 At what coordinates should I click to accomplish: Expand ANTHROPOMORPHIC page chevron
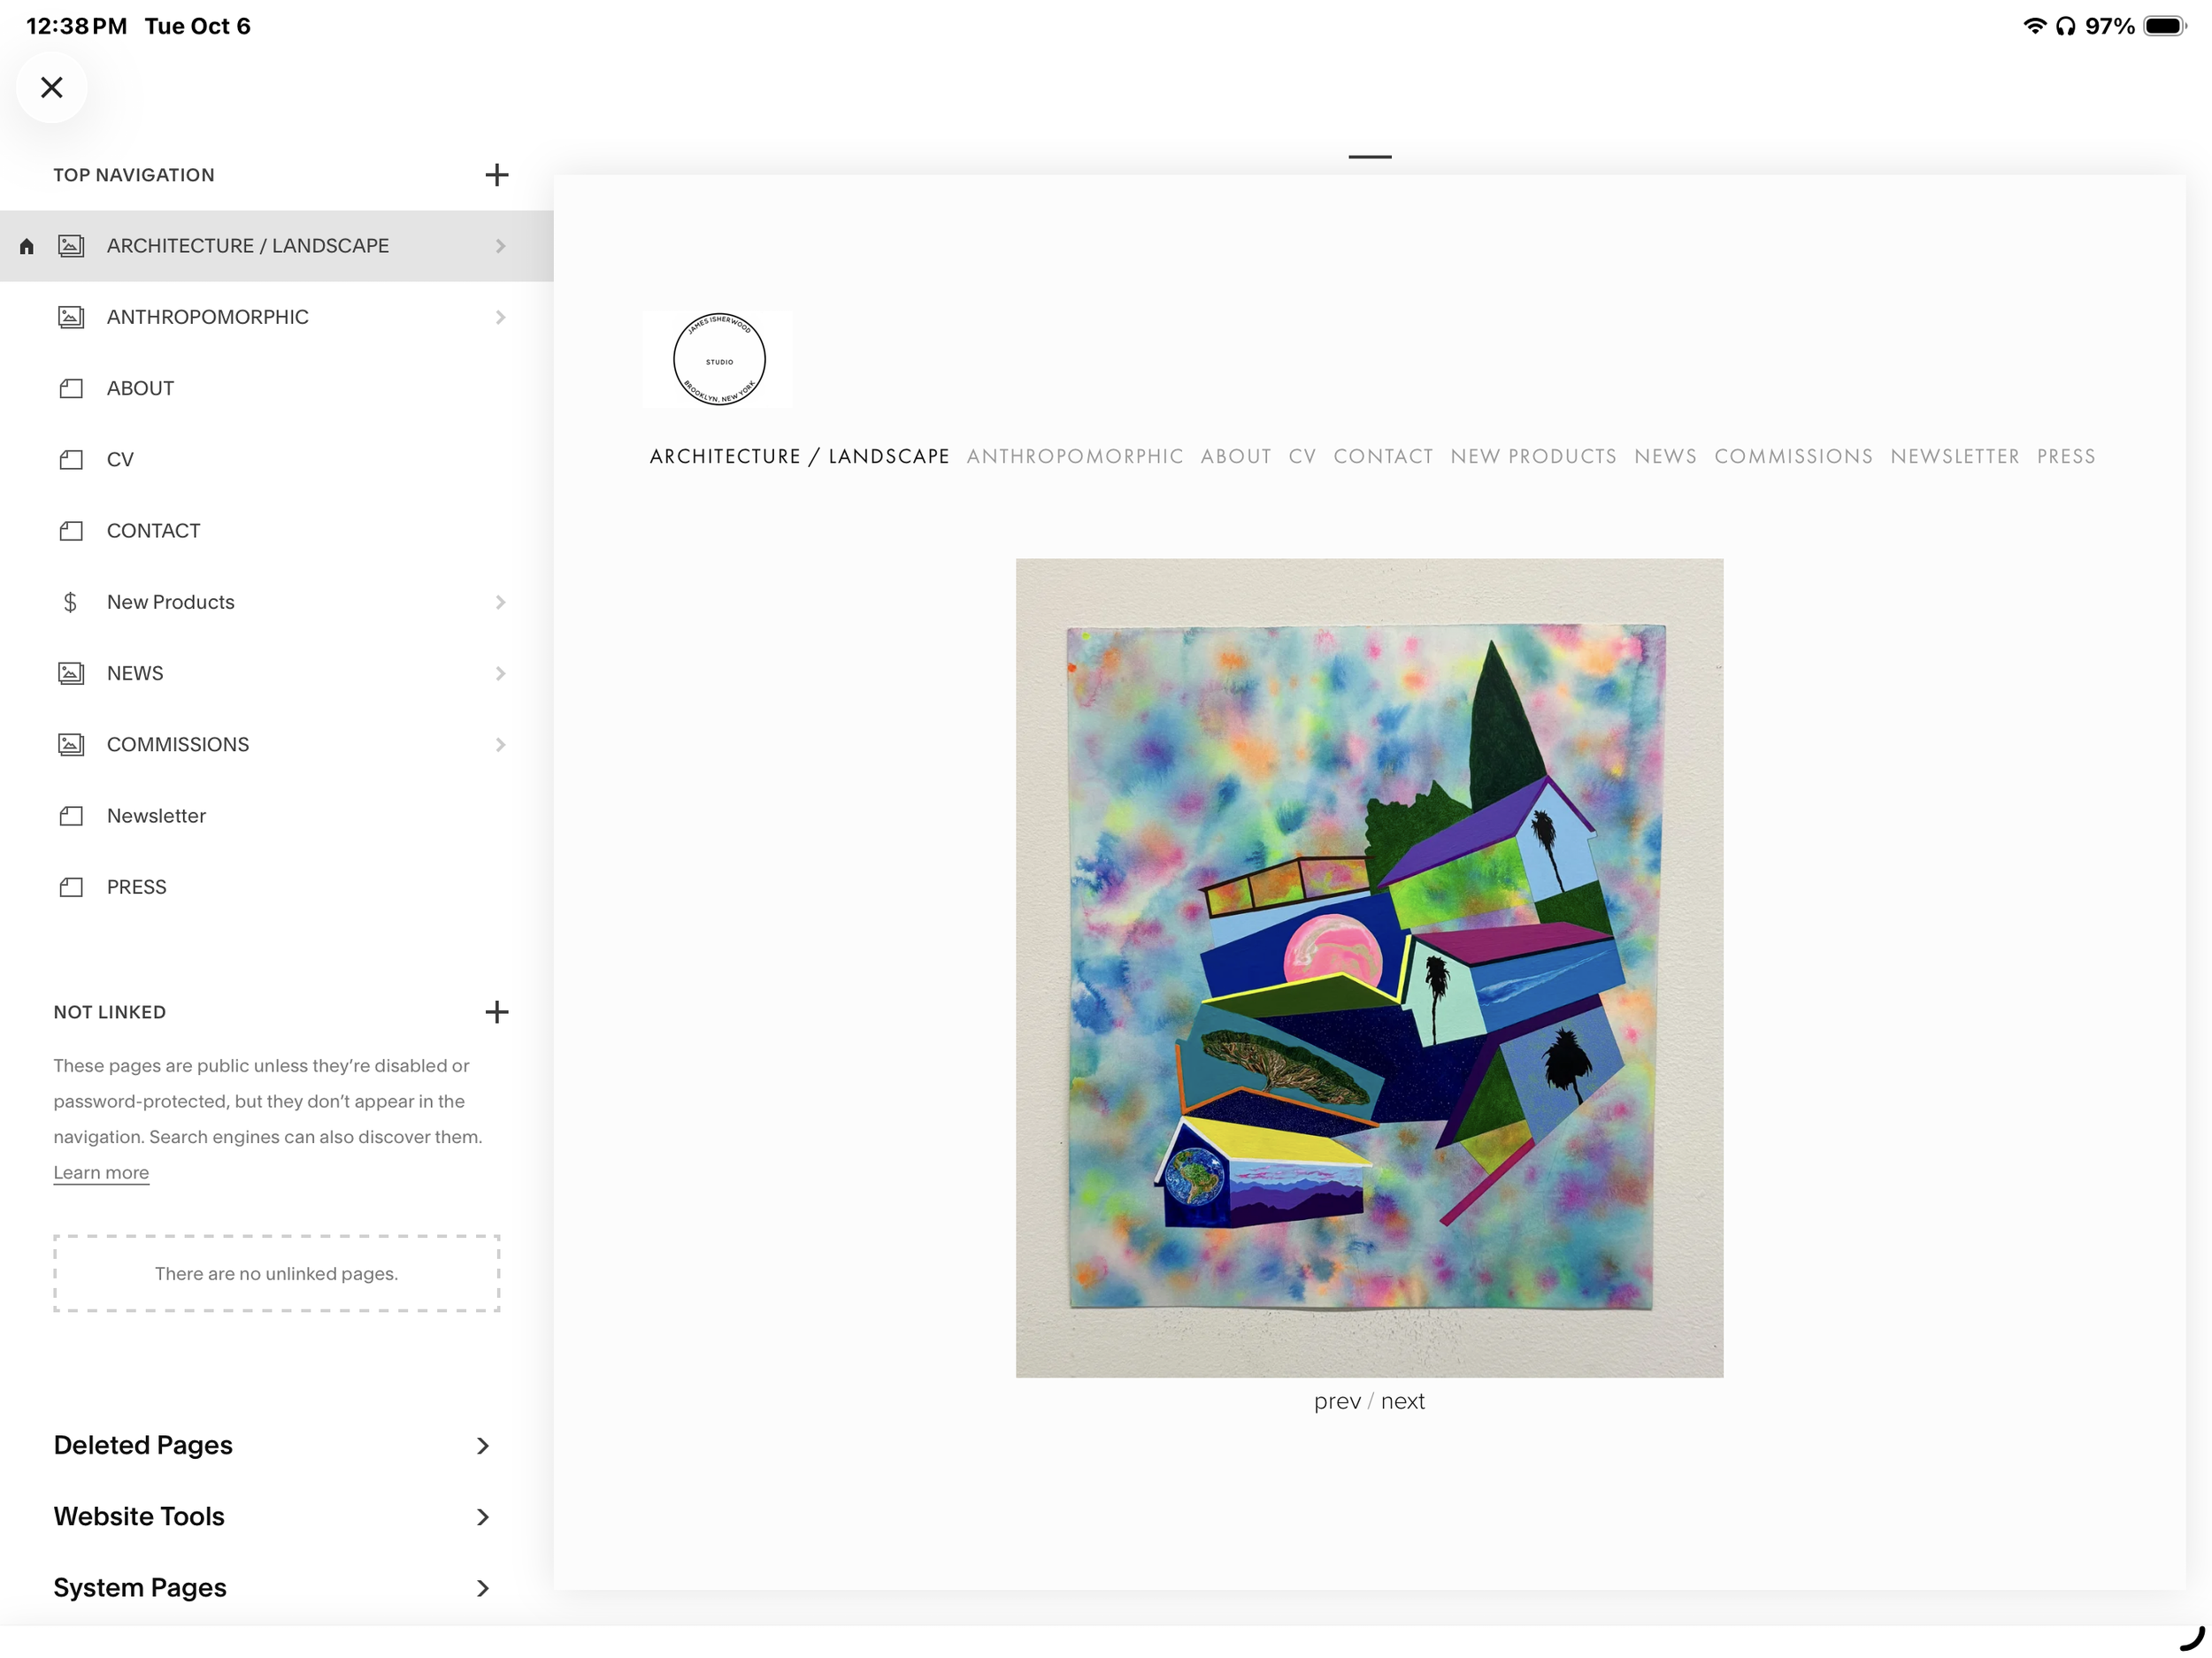(500, 317)
